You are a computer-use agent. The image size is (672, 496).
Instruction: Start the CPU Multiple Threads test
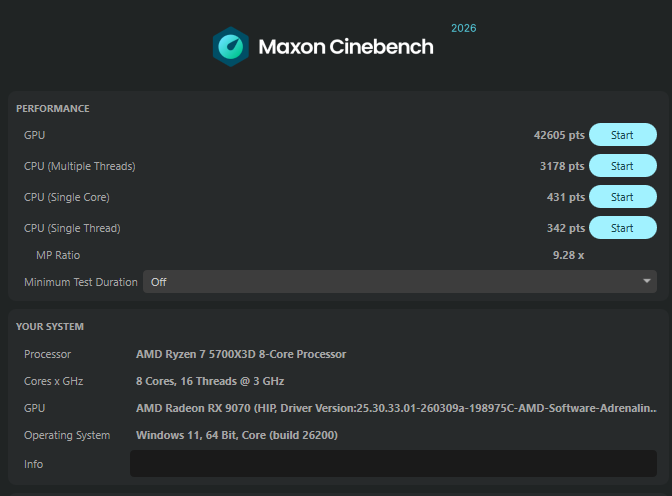click(x=623, y=166)
